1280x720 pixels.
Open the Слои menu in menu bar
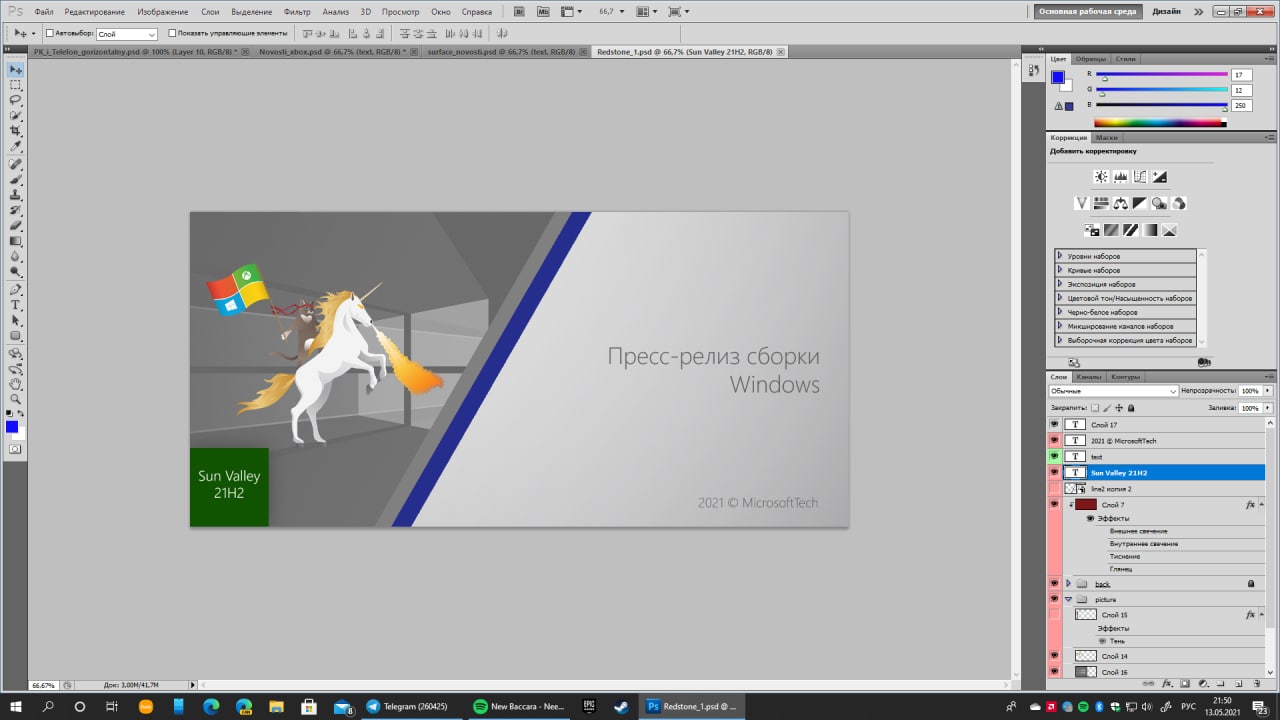coord(210,12)
